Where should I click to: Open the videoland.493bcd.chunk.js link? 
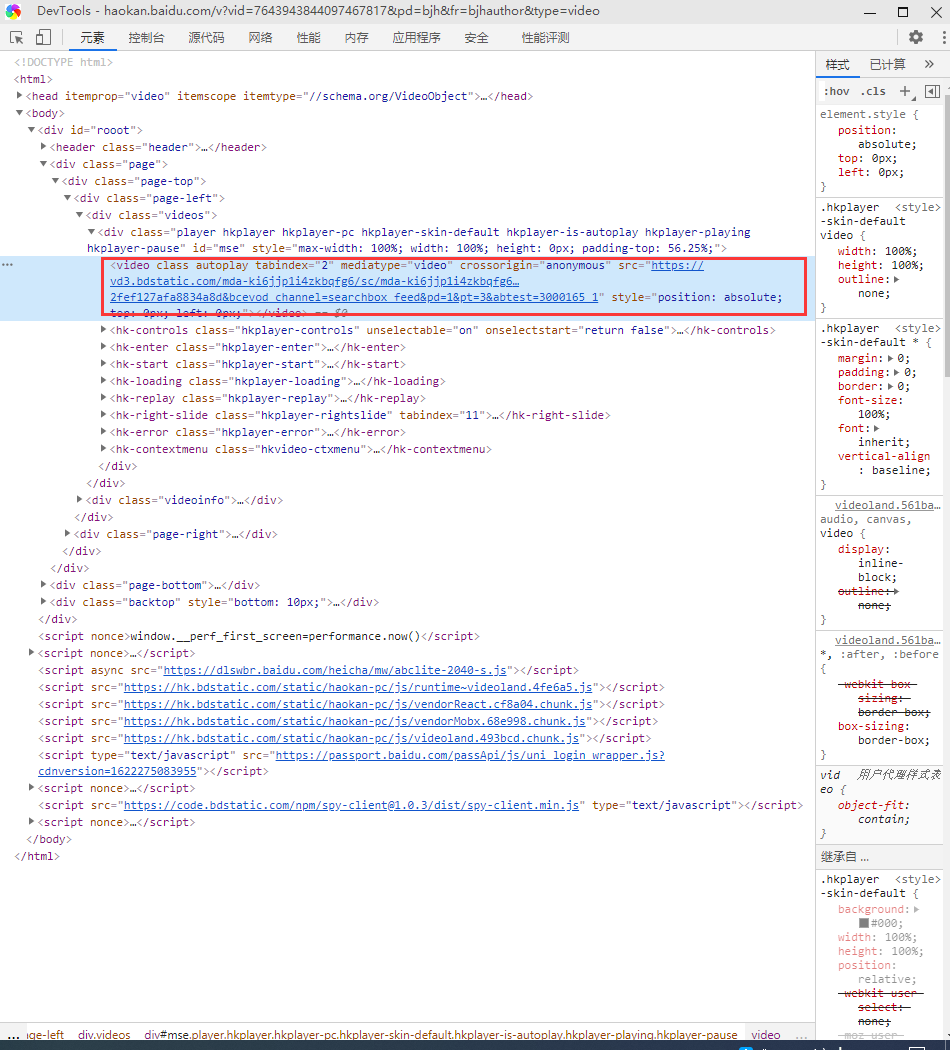pyautogui.click(x=351, y=738)
